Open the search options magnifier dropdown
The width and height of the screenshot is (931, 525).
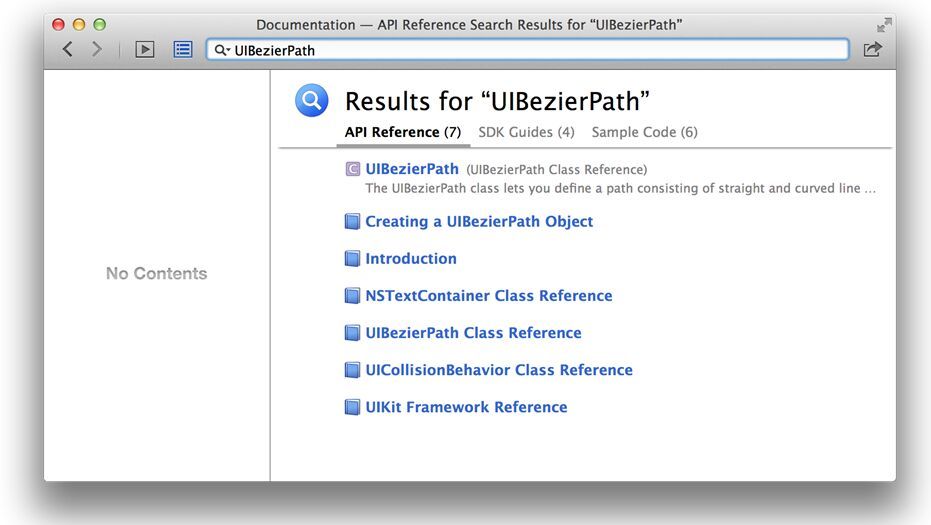pos(221,50)
